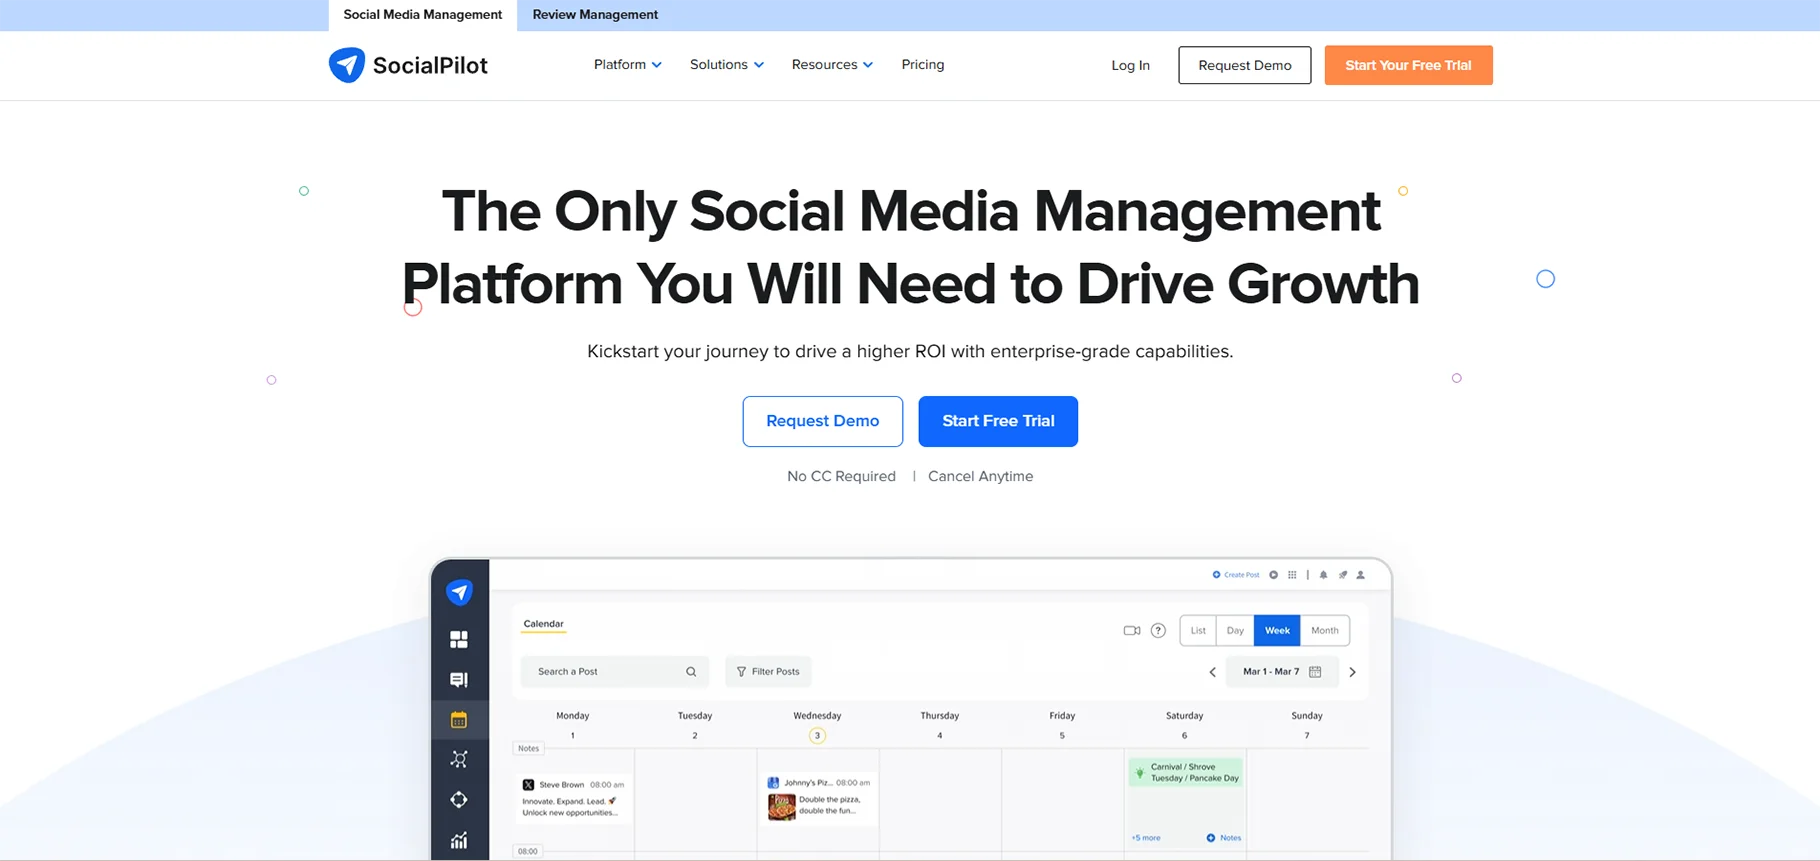Viewport: 1820px width, 861px height.
Task: Open the Carnival / Shrove Tuesday event card
Action: tap(1186, 772)
